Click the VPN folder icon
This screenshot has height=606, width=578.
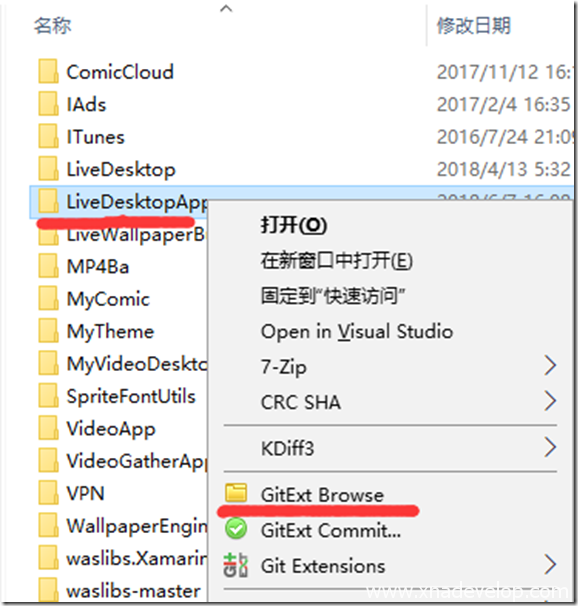pyautogui.click(x=49, y=492)
